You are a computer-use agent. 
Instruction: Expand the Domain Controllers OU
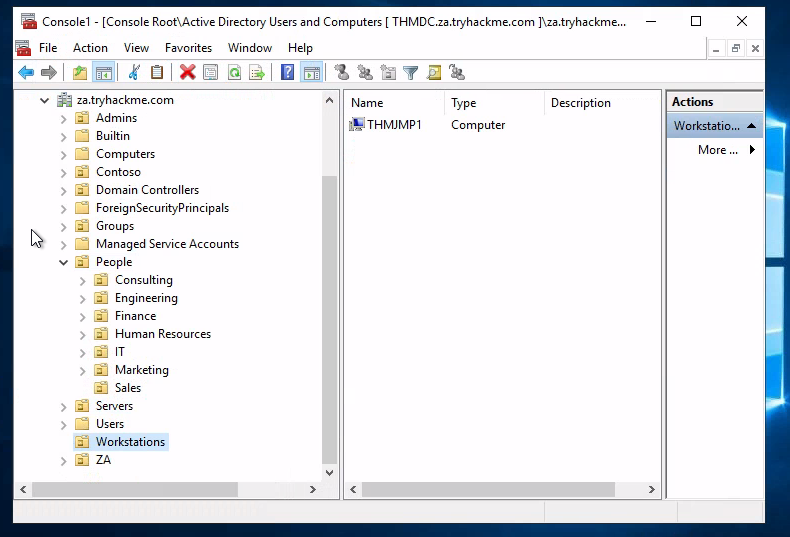pyautogui.click(x=63, y=191)
